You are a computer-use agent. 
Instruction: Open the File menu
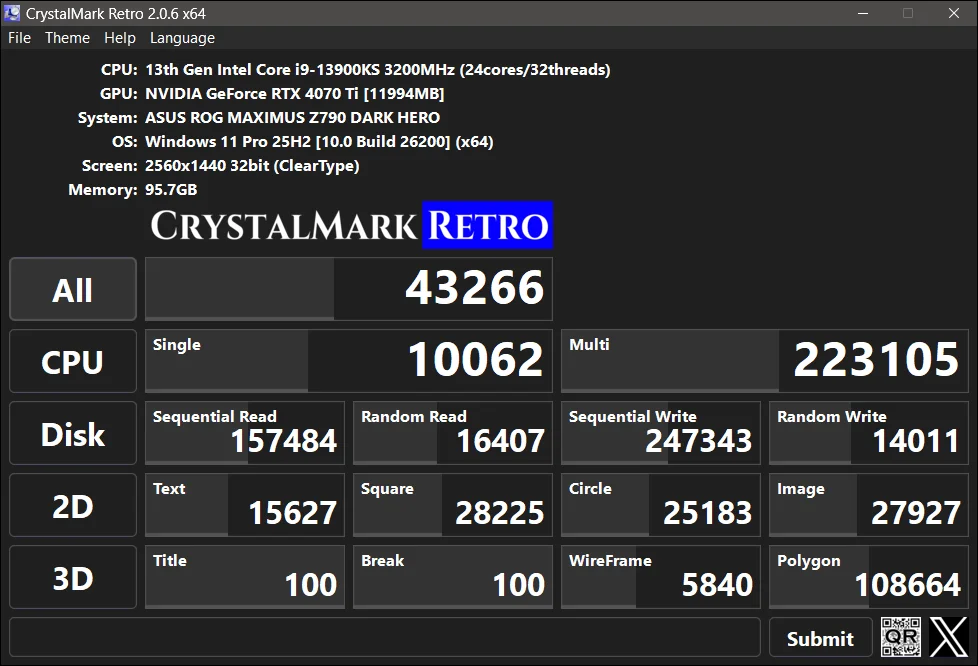coord(19,38)
